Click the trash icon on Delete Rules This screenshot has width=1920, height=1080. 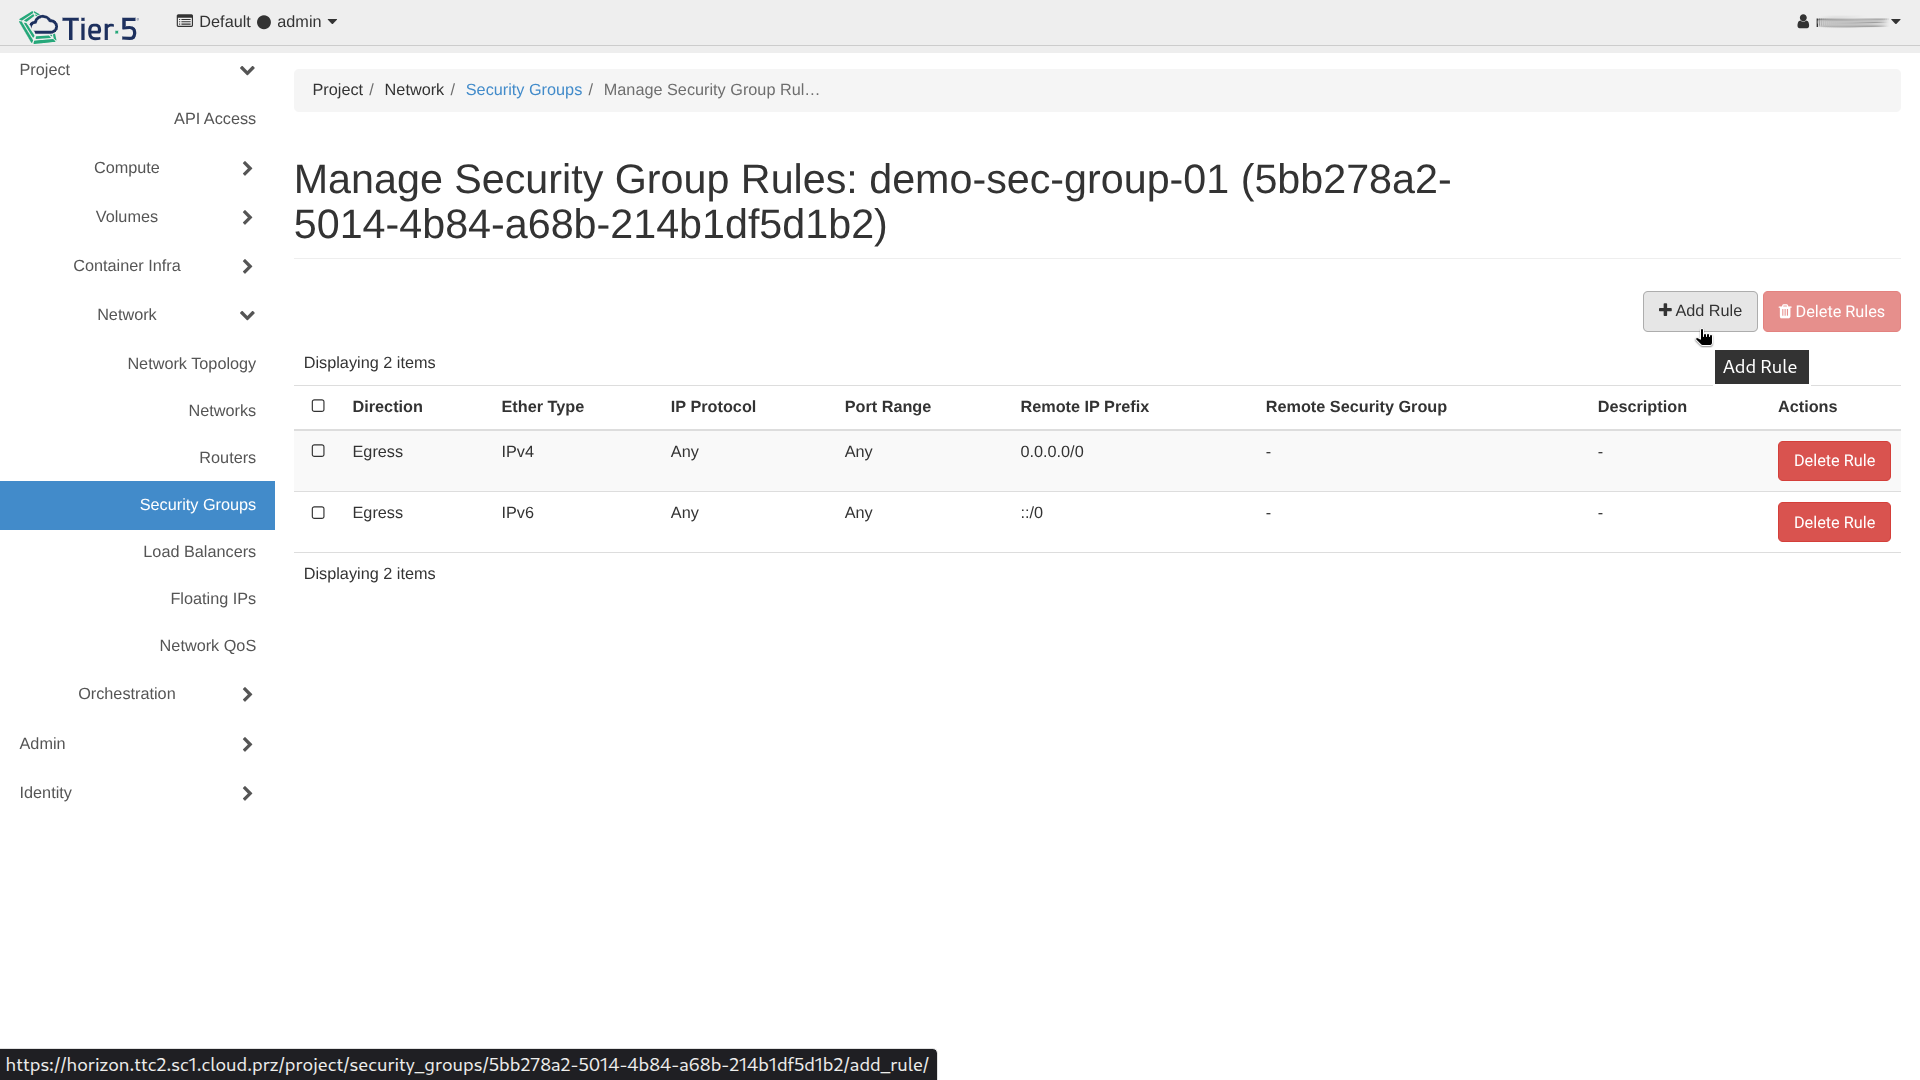[1785, 312]
